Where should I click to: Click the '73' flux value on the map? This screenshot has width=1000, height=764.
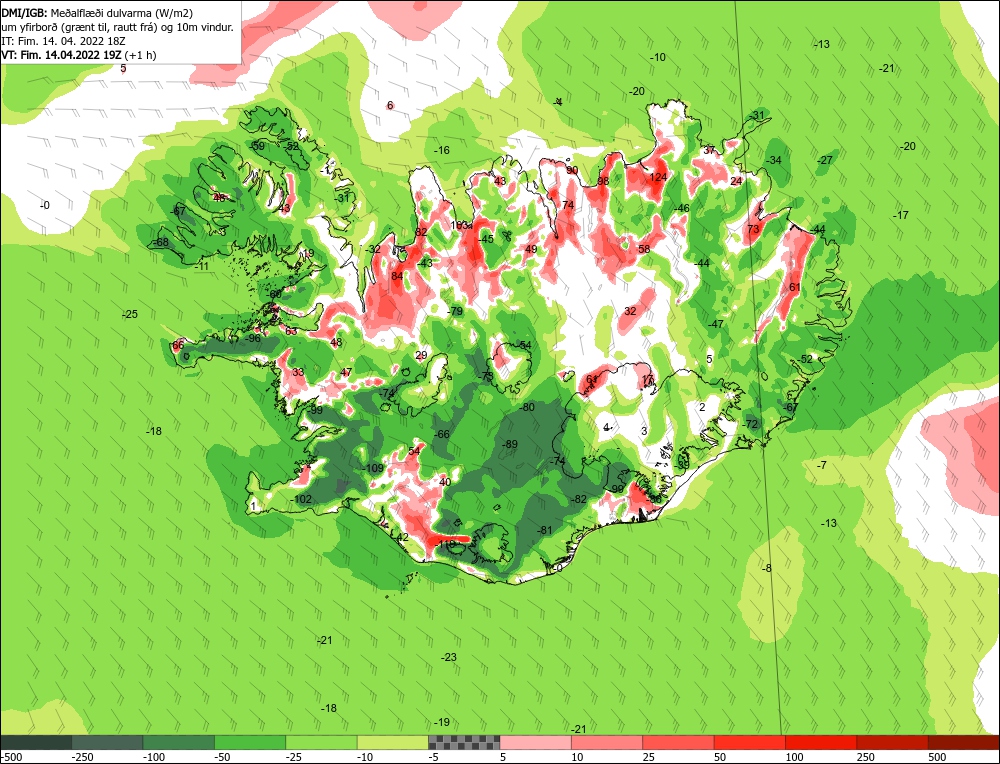pyautogui.click(x=753, y=229)
